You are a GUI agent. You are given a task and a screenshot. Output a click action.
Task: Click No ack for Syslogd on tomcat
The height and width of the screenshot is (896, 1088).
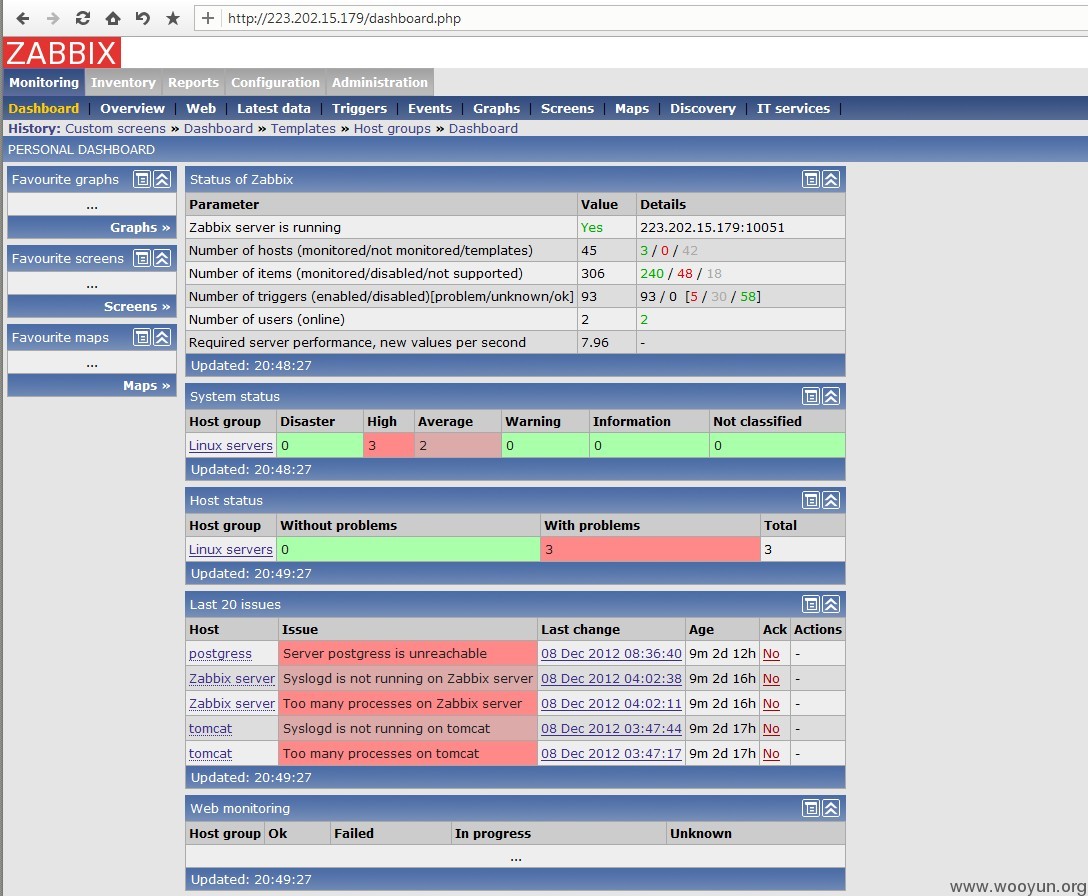[771, 729]
